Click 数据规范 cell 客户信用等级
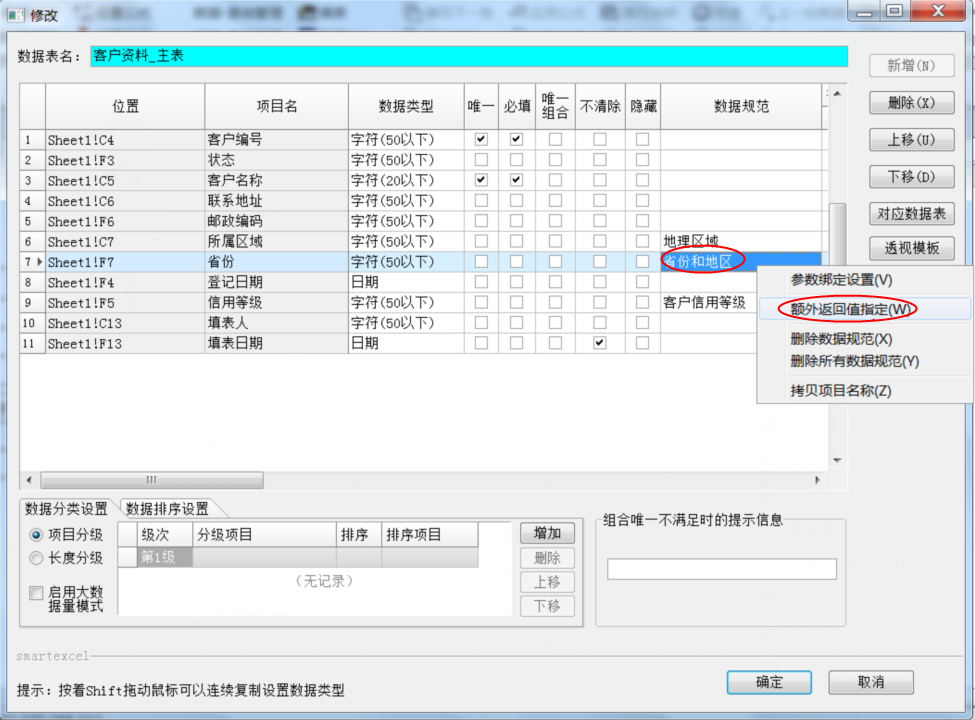The width and height of the screenshot is (975, 720). tap(709, 303)
